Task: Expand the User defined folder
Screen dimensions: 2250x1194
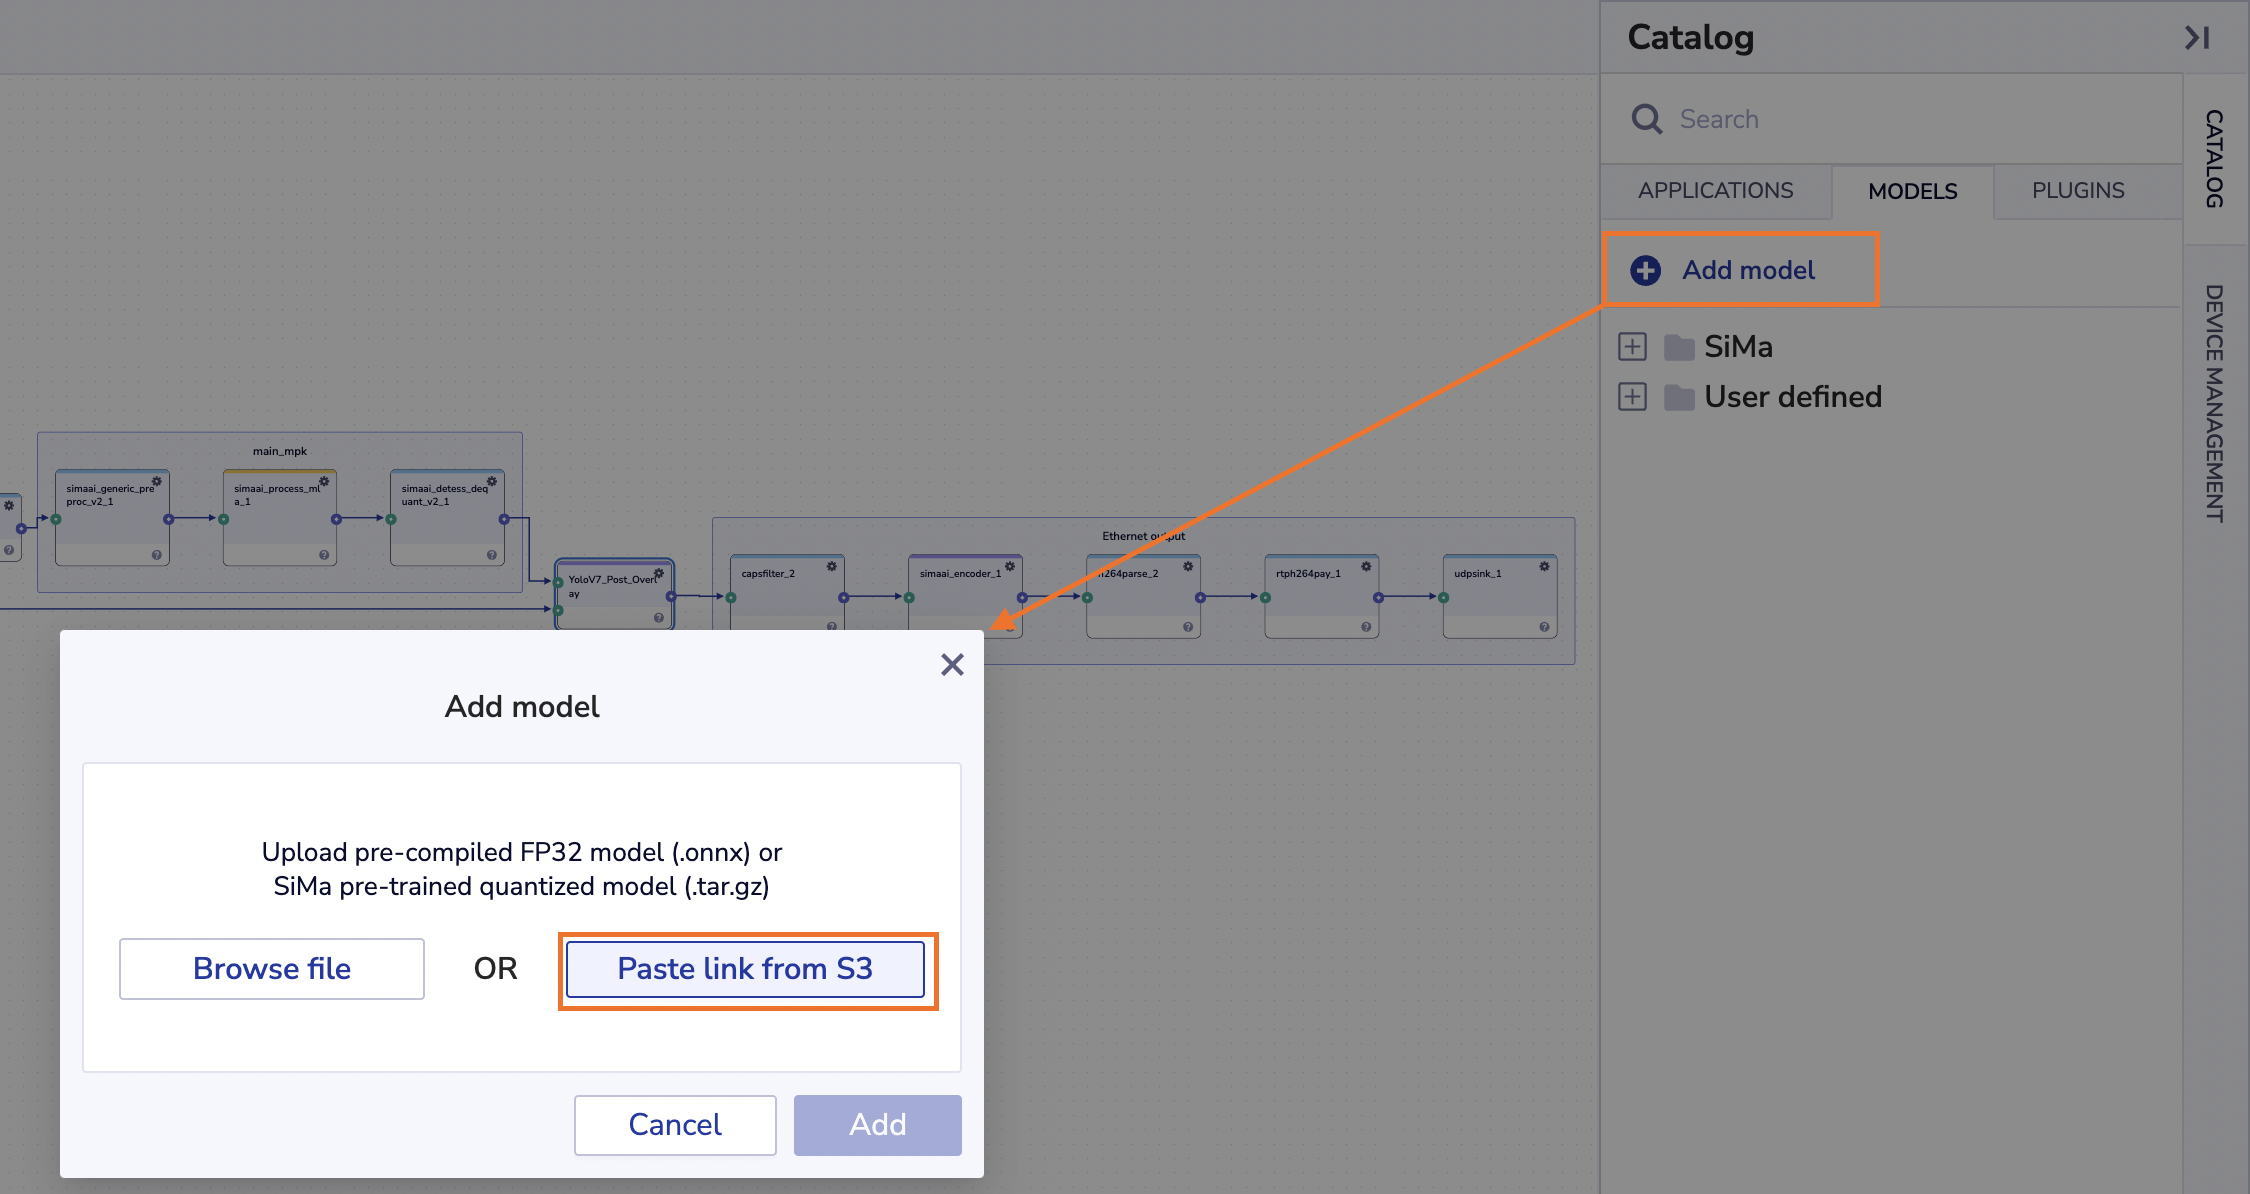Action: point(1632,397)
